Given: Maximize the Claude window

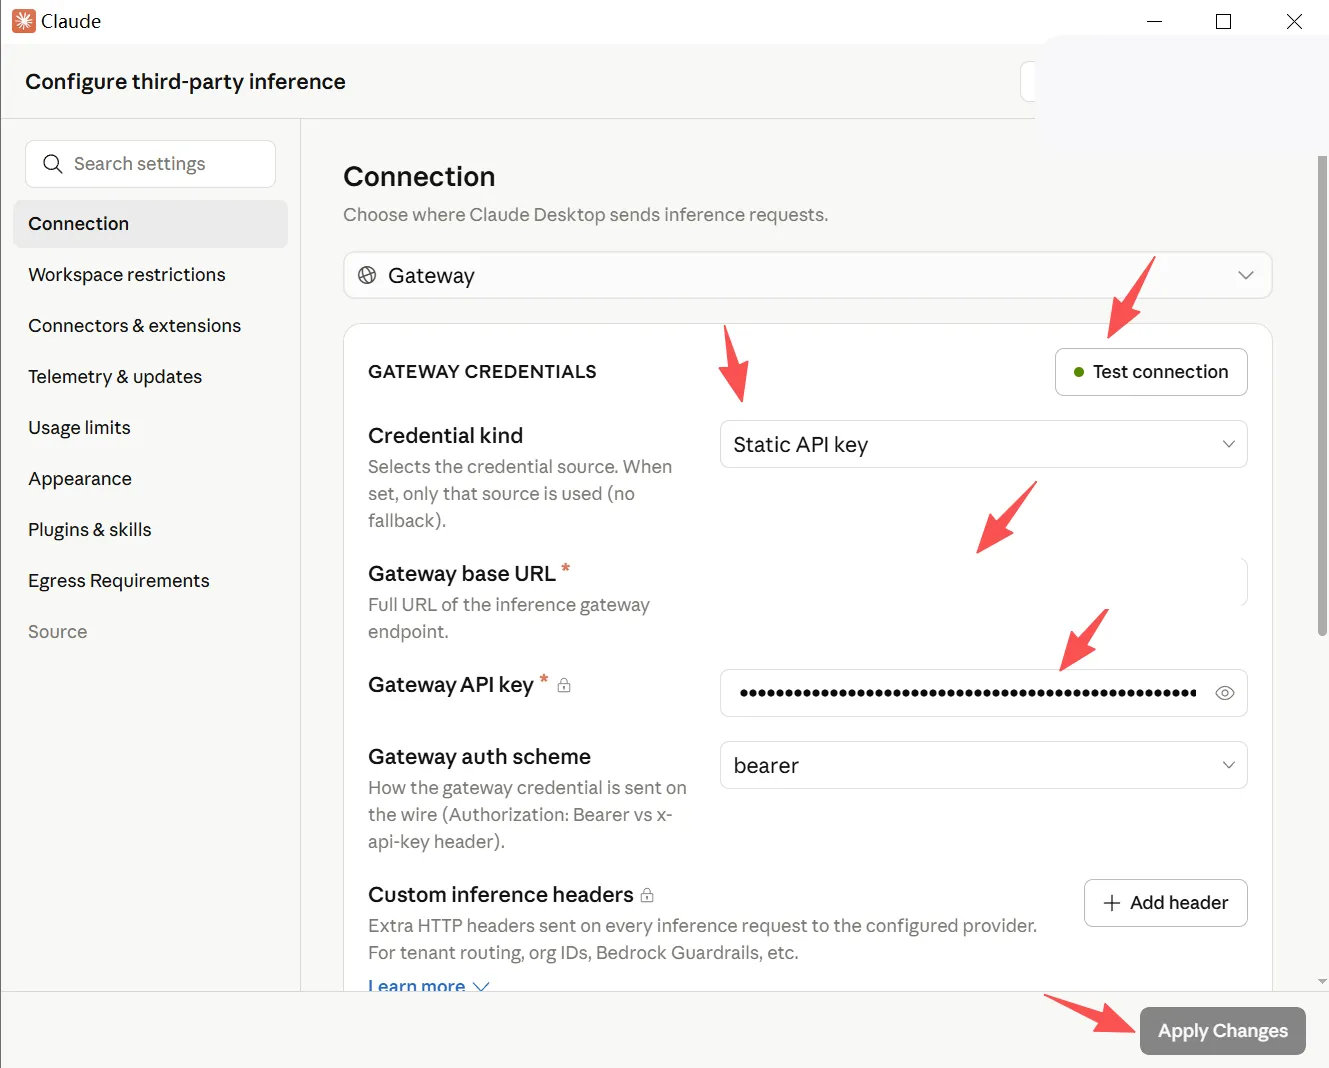Looking at the screenshot, I should click(x=1223, y=21).
